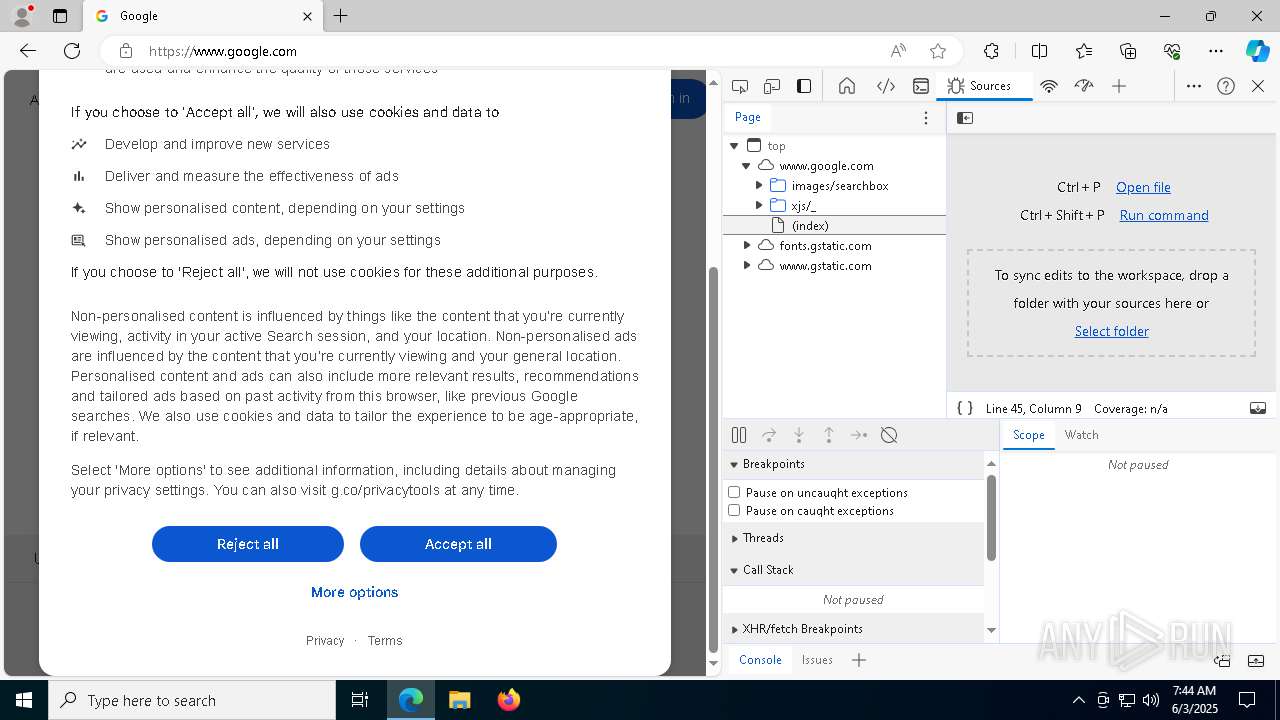The width and height of the screenshot is (1280, 720).
Task: Toggle device emulation in DevTools
Action: (x=772, y=86)
